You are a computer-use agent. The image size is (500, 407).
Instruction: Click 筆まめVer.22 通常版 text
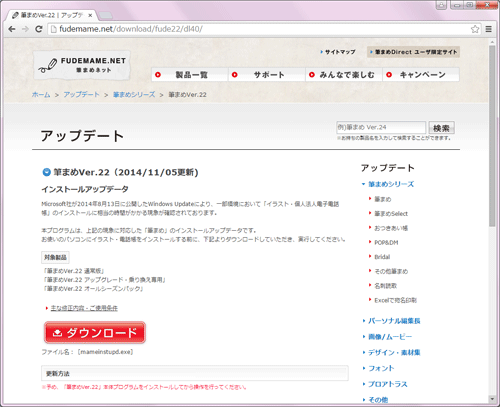[x=74, y=271]
